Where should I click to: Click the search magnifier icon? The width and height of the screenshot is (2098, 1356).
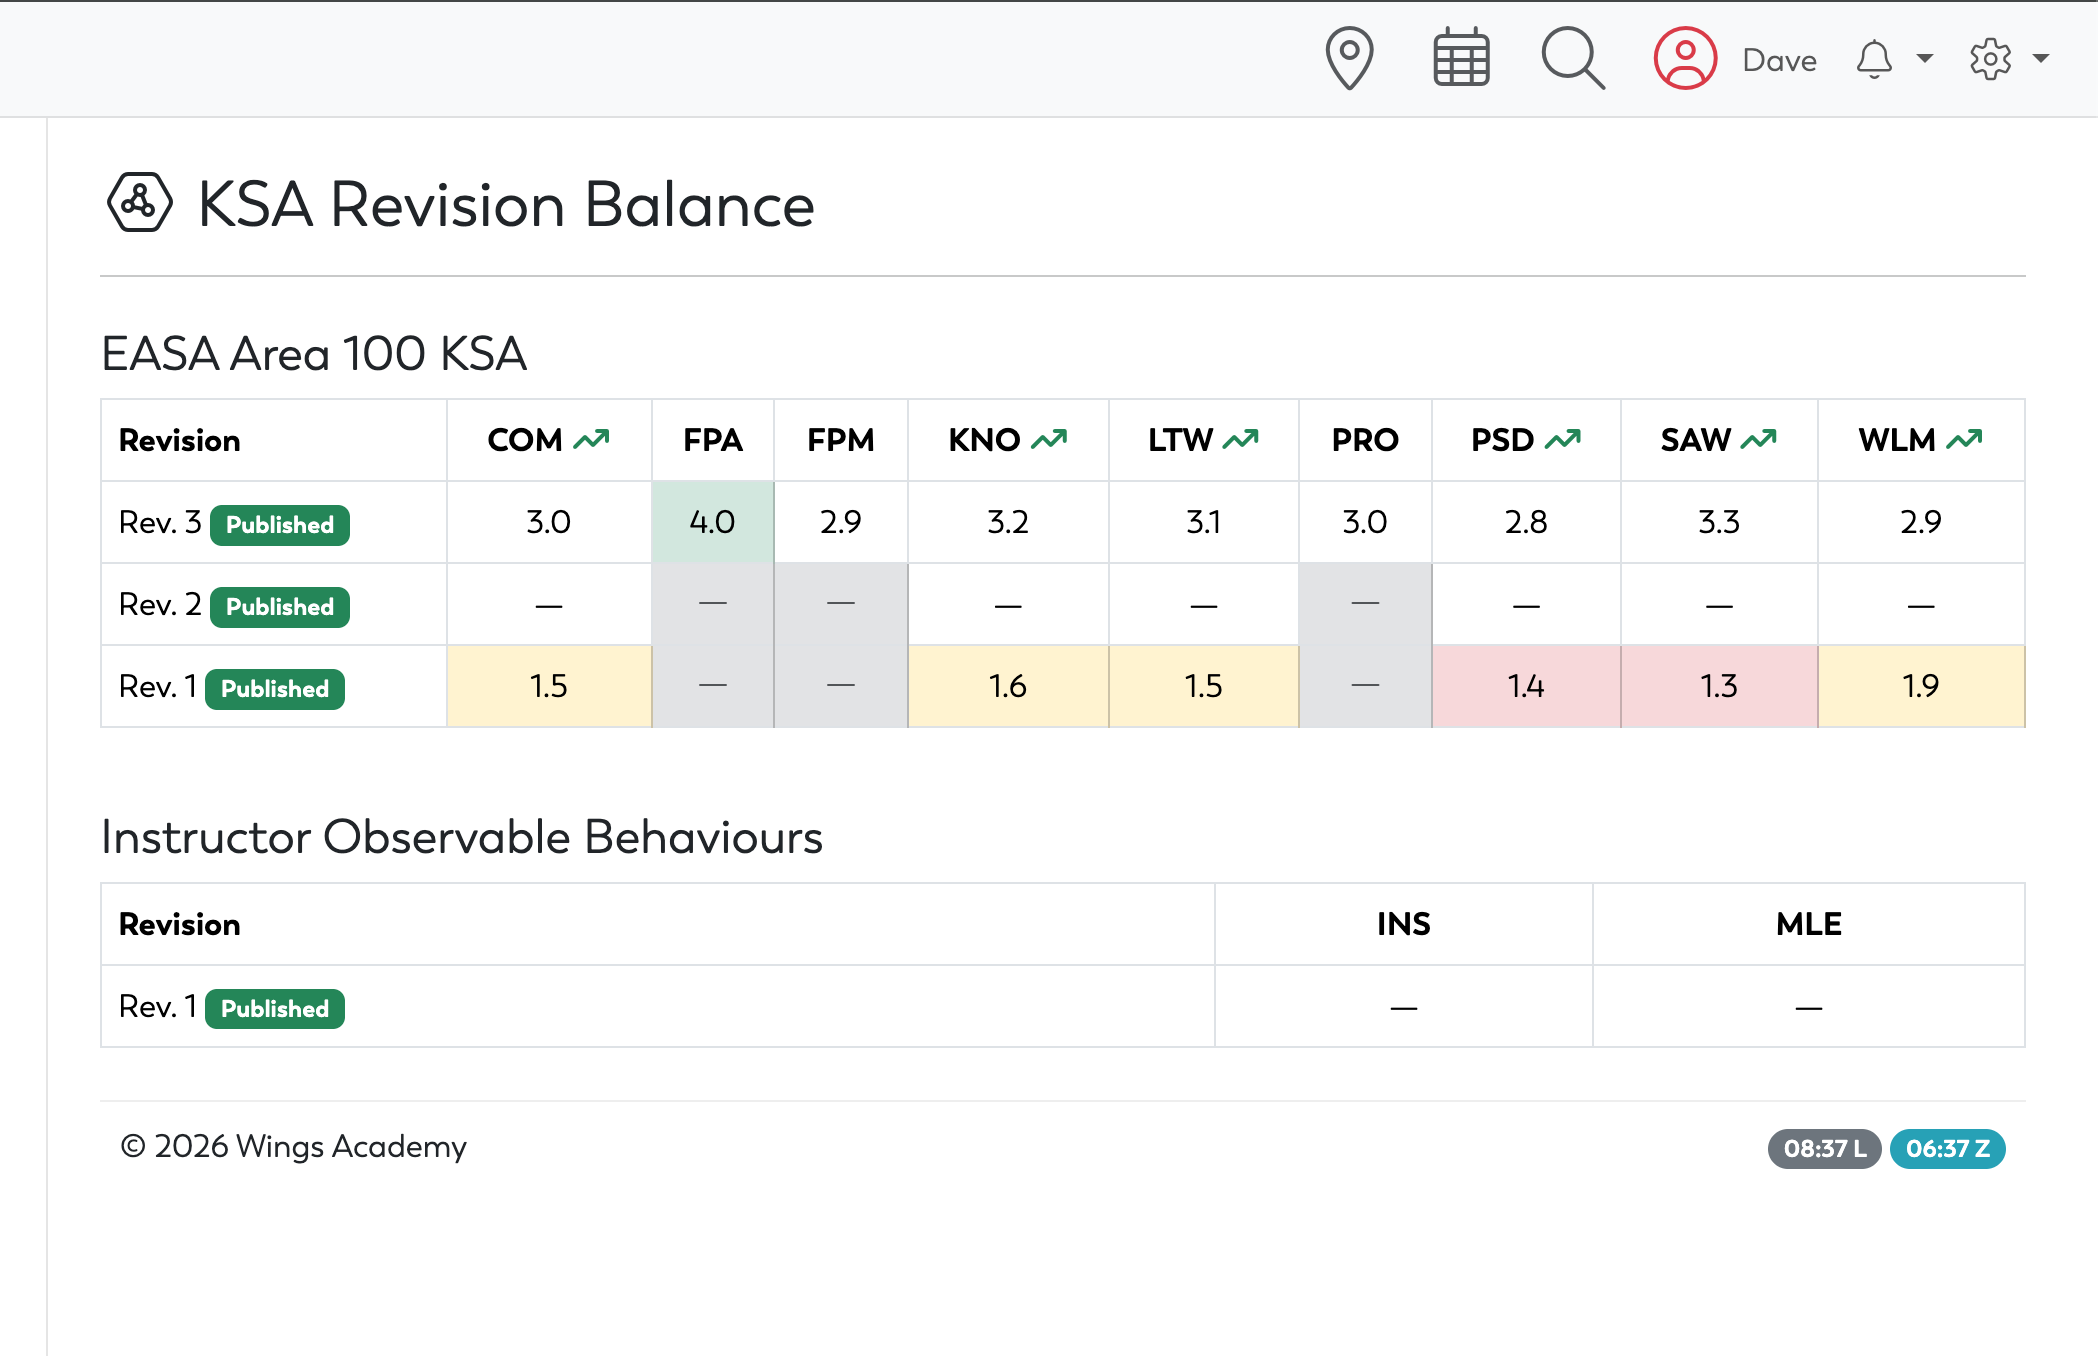pyautogui.click(x=1573, y=58)
